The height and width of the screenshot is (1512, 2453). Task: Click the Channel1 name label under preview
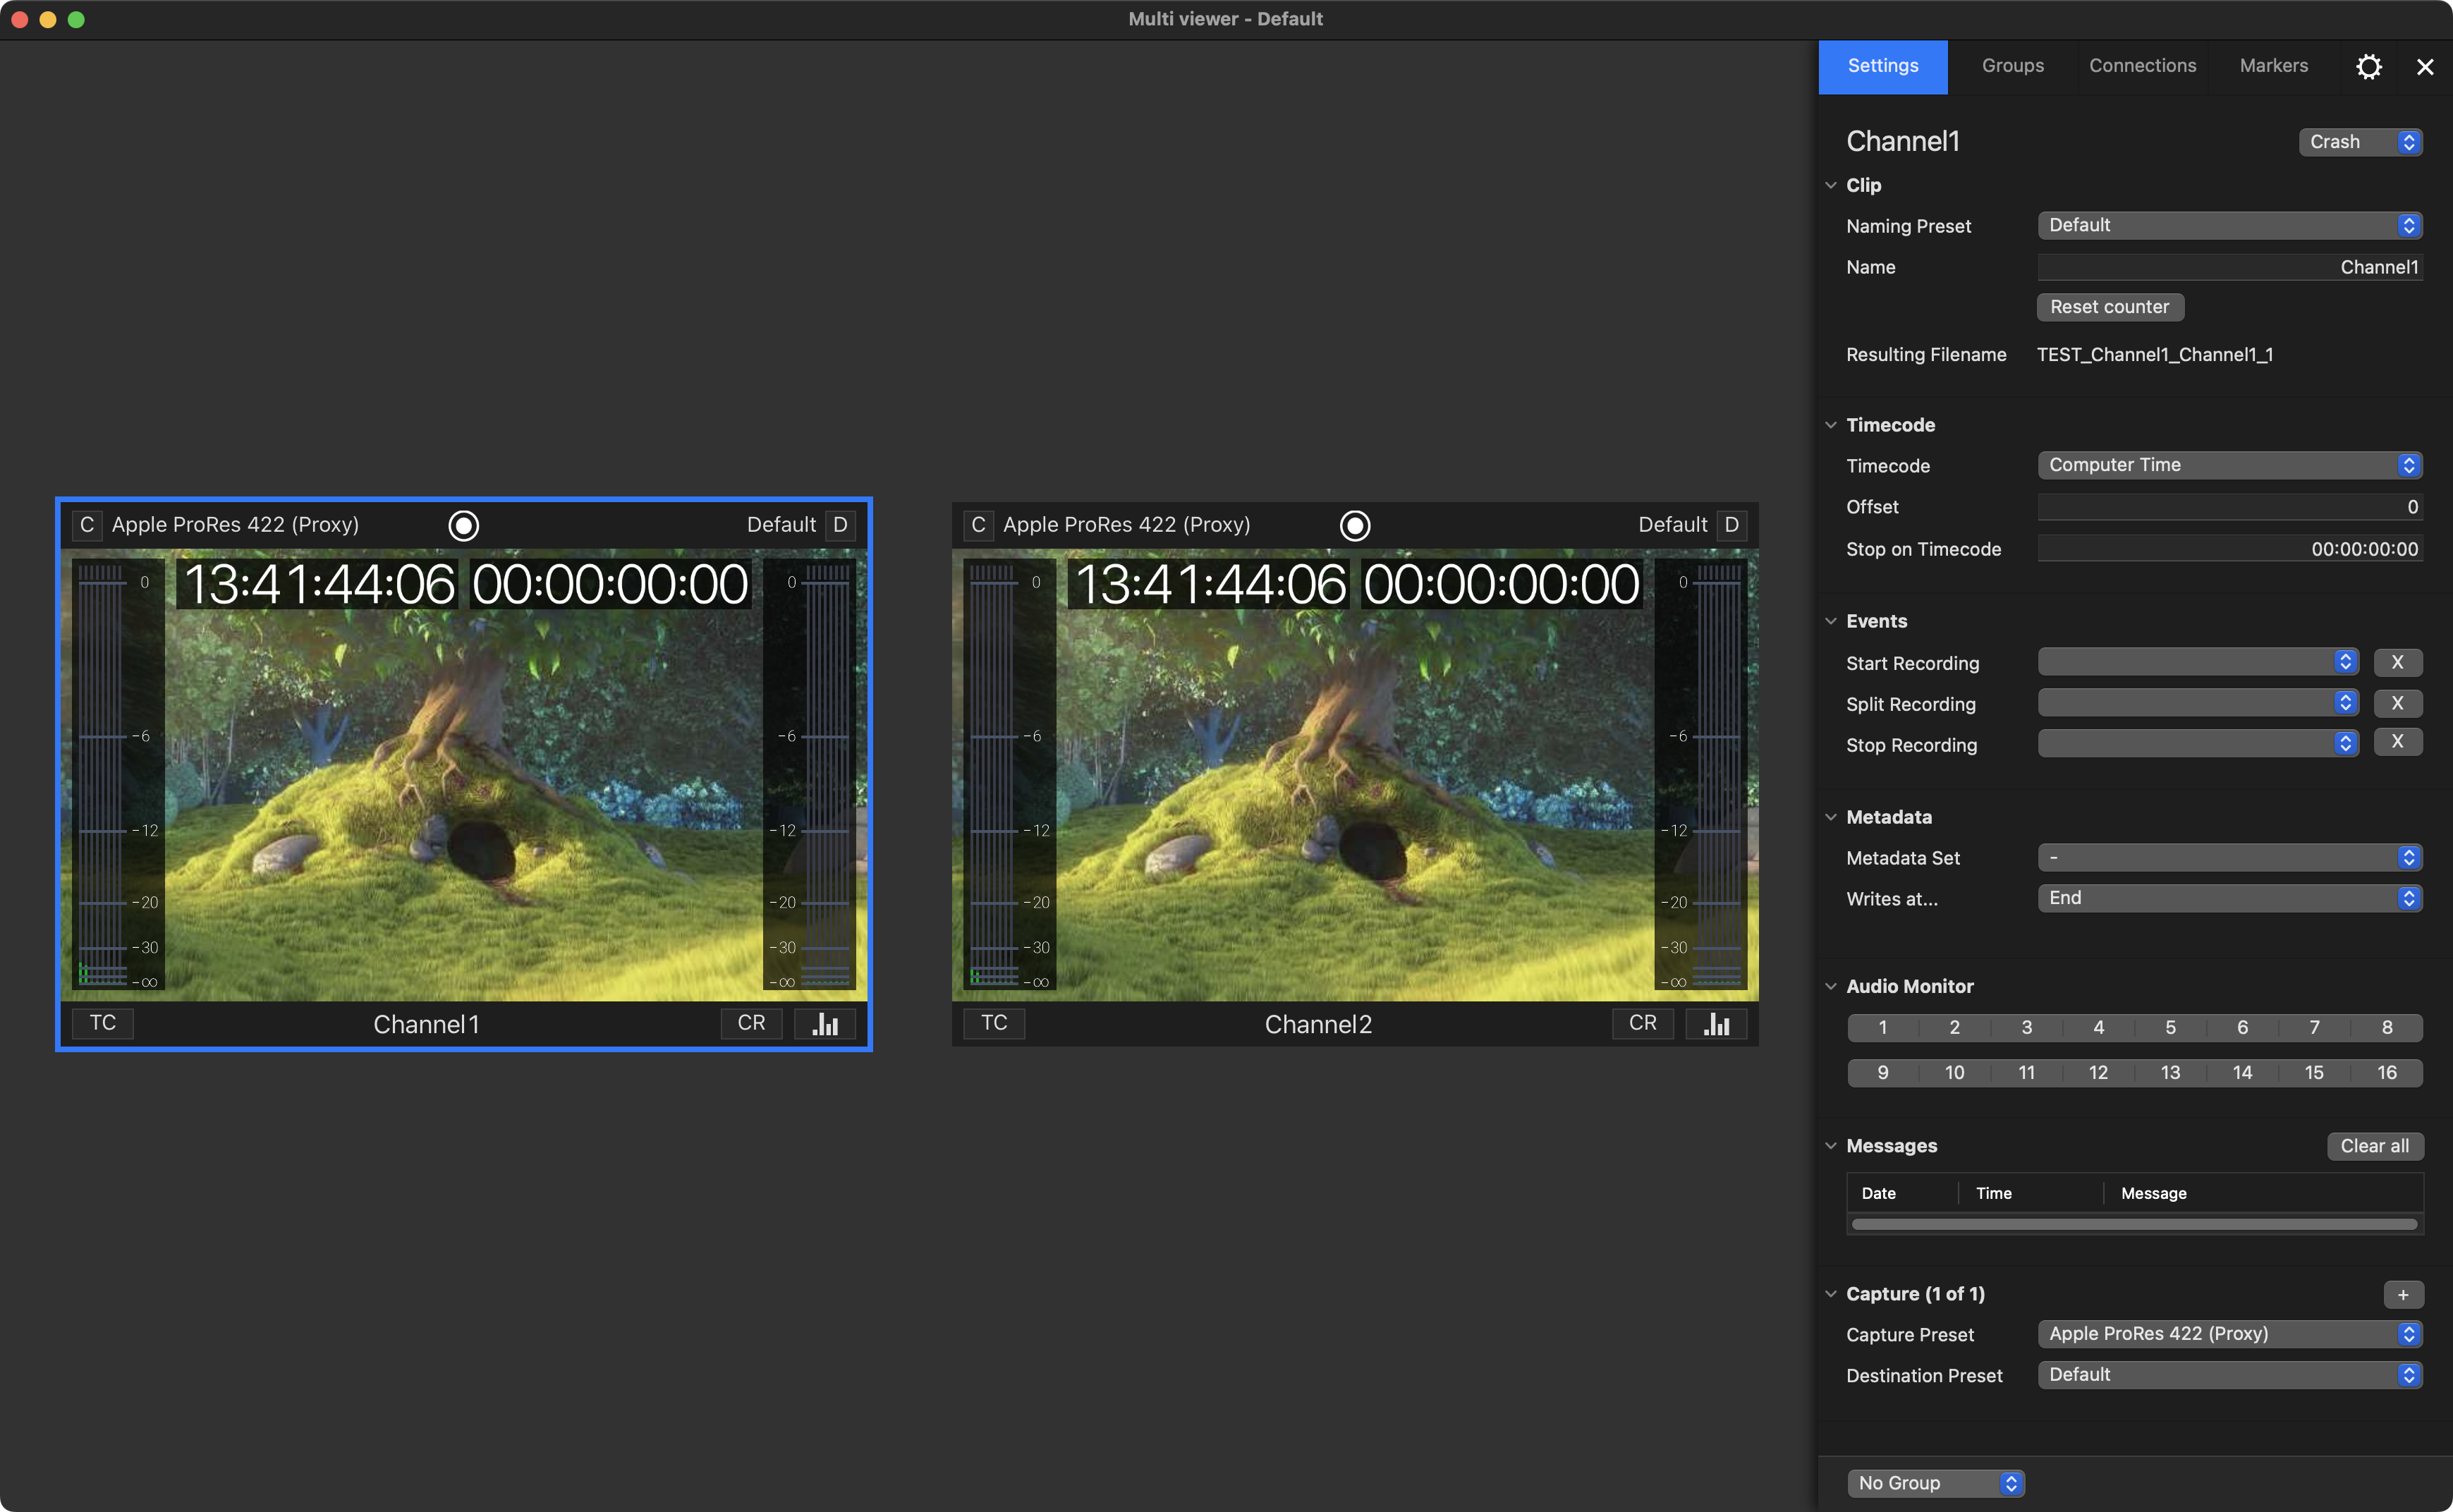(427, 1024)
